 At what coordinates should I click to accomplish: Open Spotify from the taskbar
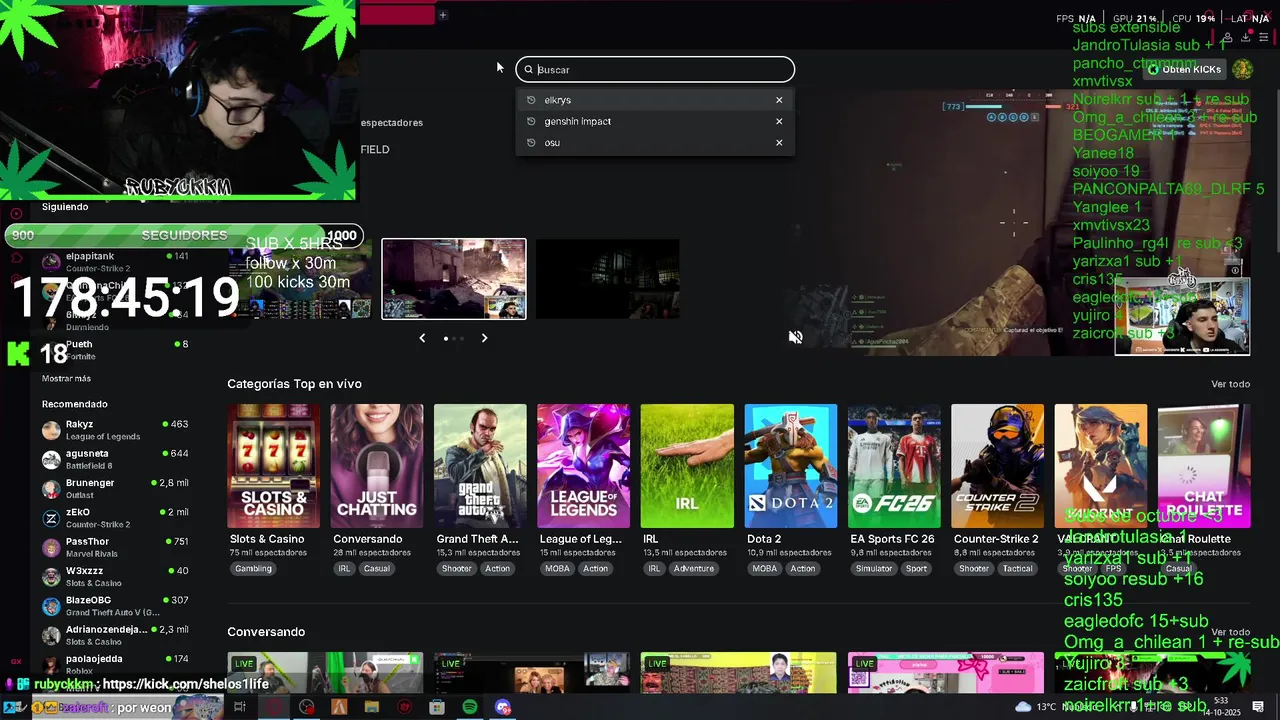[470, 707]
